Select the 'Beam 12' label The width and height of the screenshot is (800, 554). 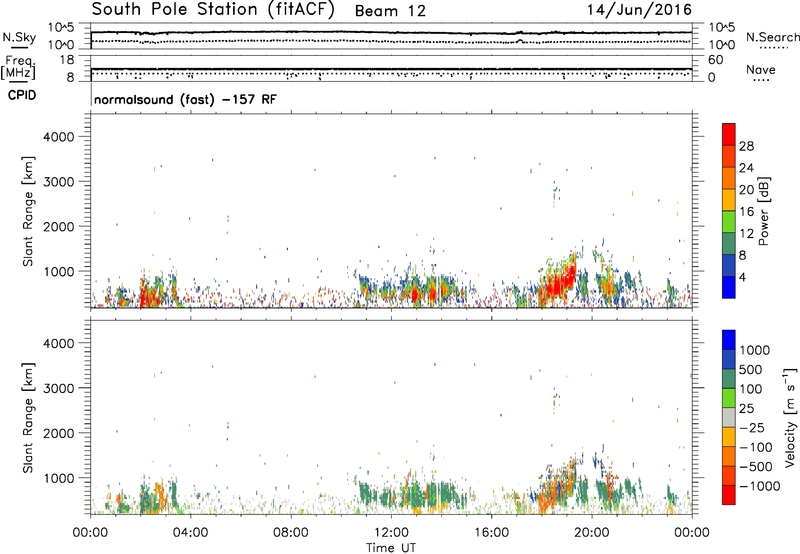(x=390, y=11)
